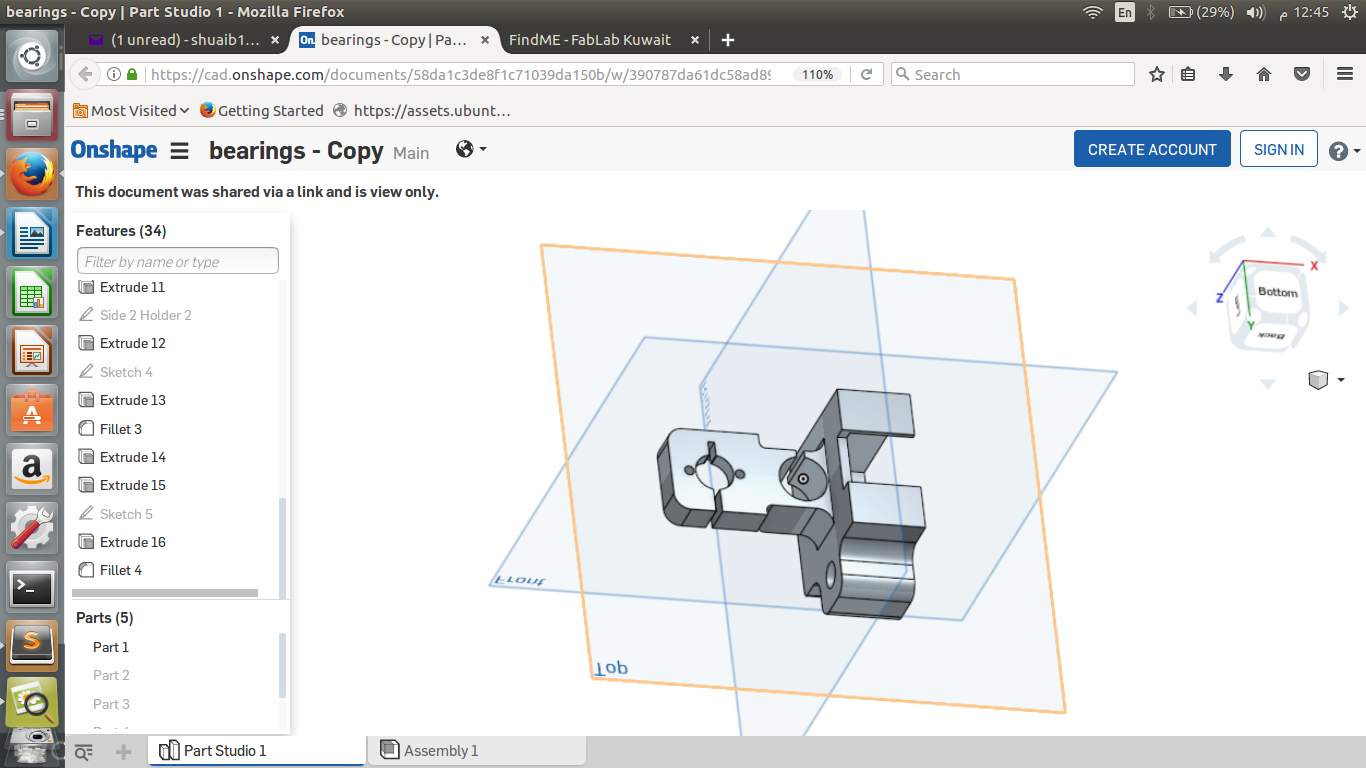Viewport: 1366px width, 768px height.
Task: Switch to the FindME - FabLab Kuwait tab
Action: point(590,40)
